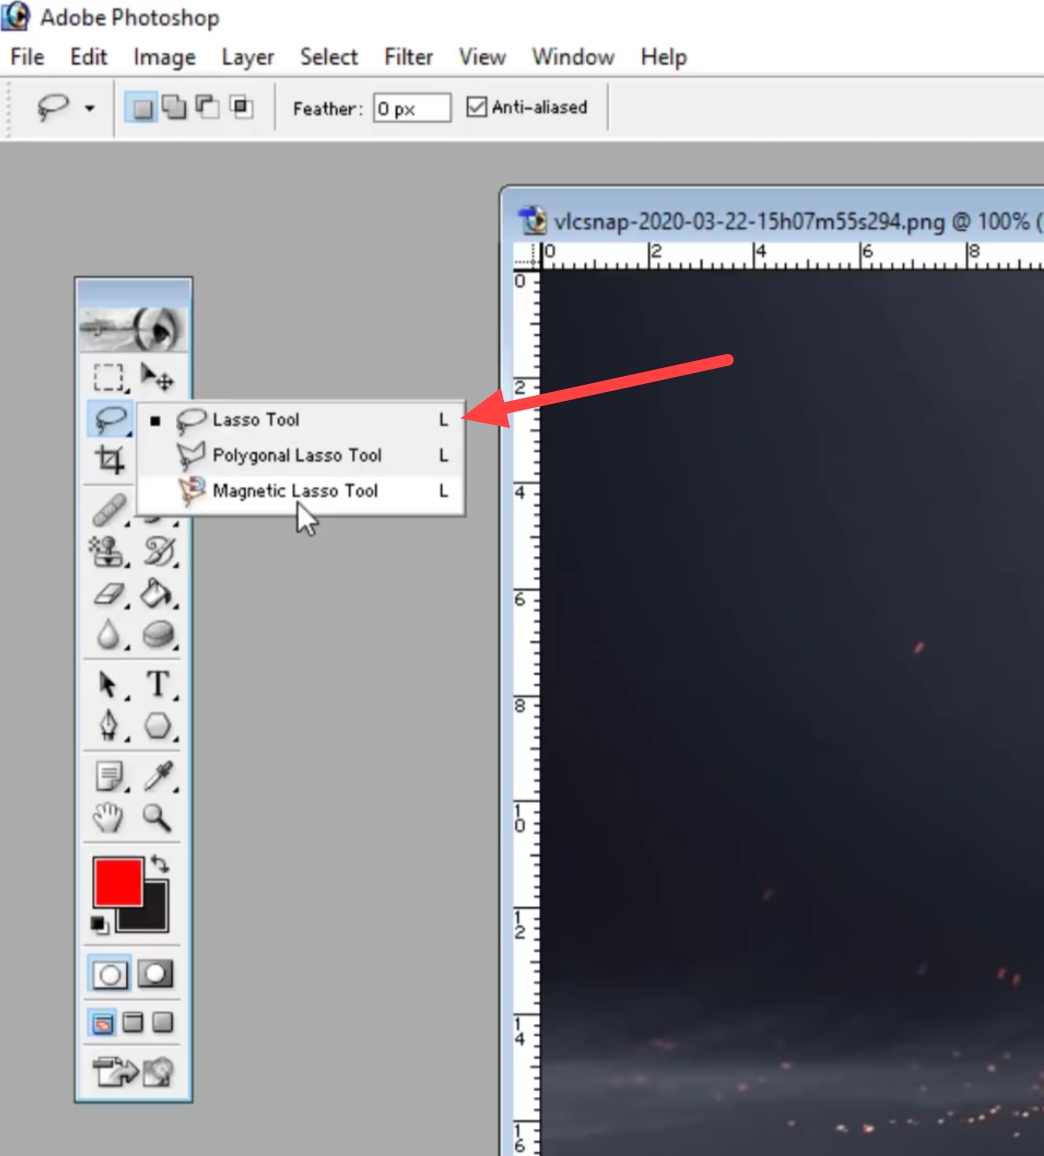The width and height of the screenshot is (1044, 1156).
Task: Open the Select menu
Action: tap(329, 57)
